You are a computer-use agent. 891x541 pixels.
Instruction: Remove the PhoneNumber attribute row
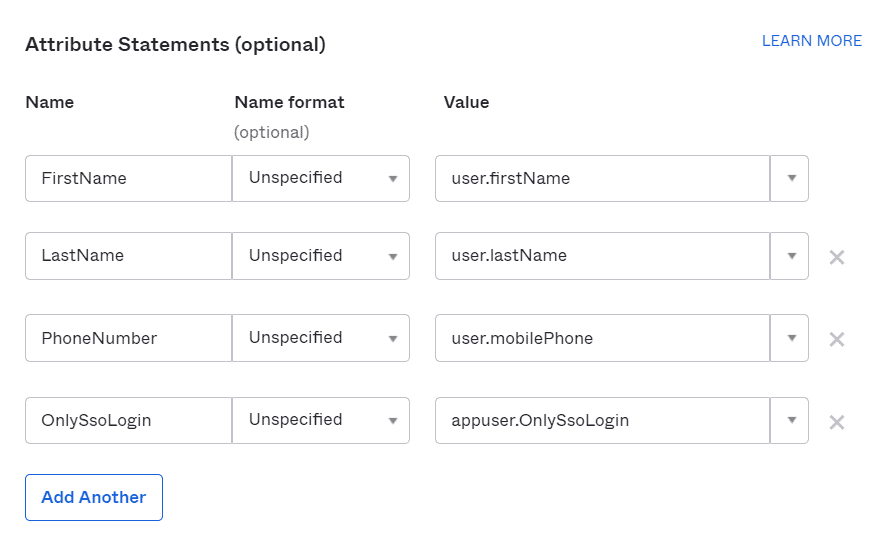837,339
